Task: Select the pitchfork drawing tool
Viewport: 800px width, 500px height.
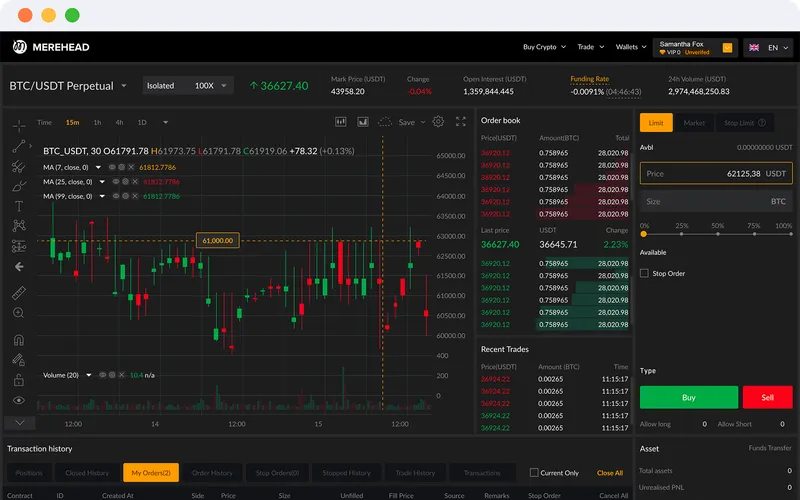Action: click(x=19, y=166)
